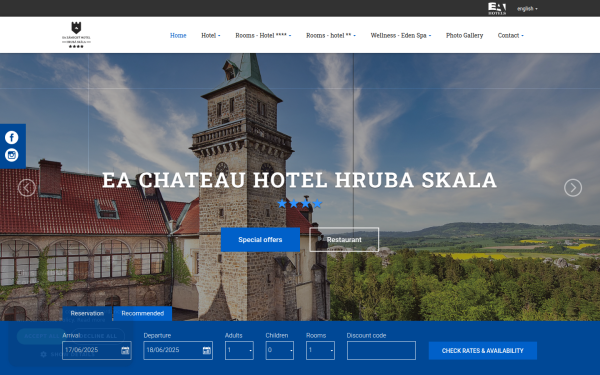The image size is (600, 375).
Task: Switch to the Reservation tab
Action: 87,313
